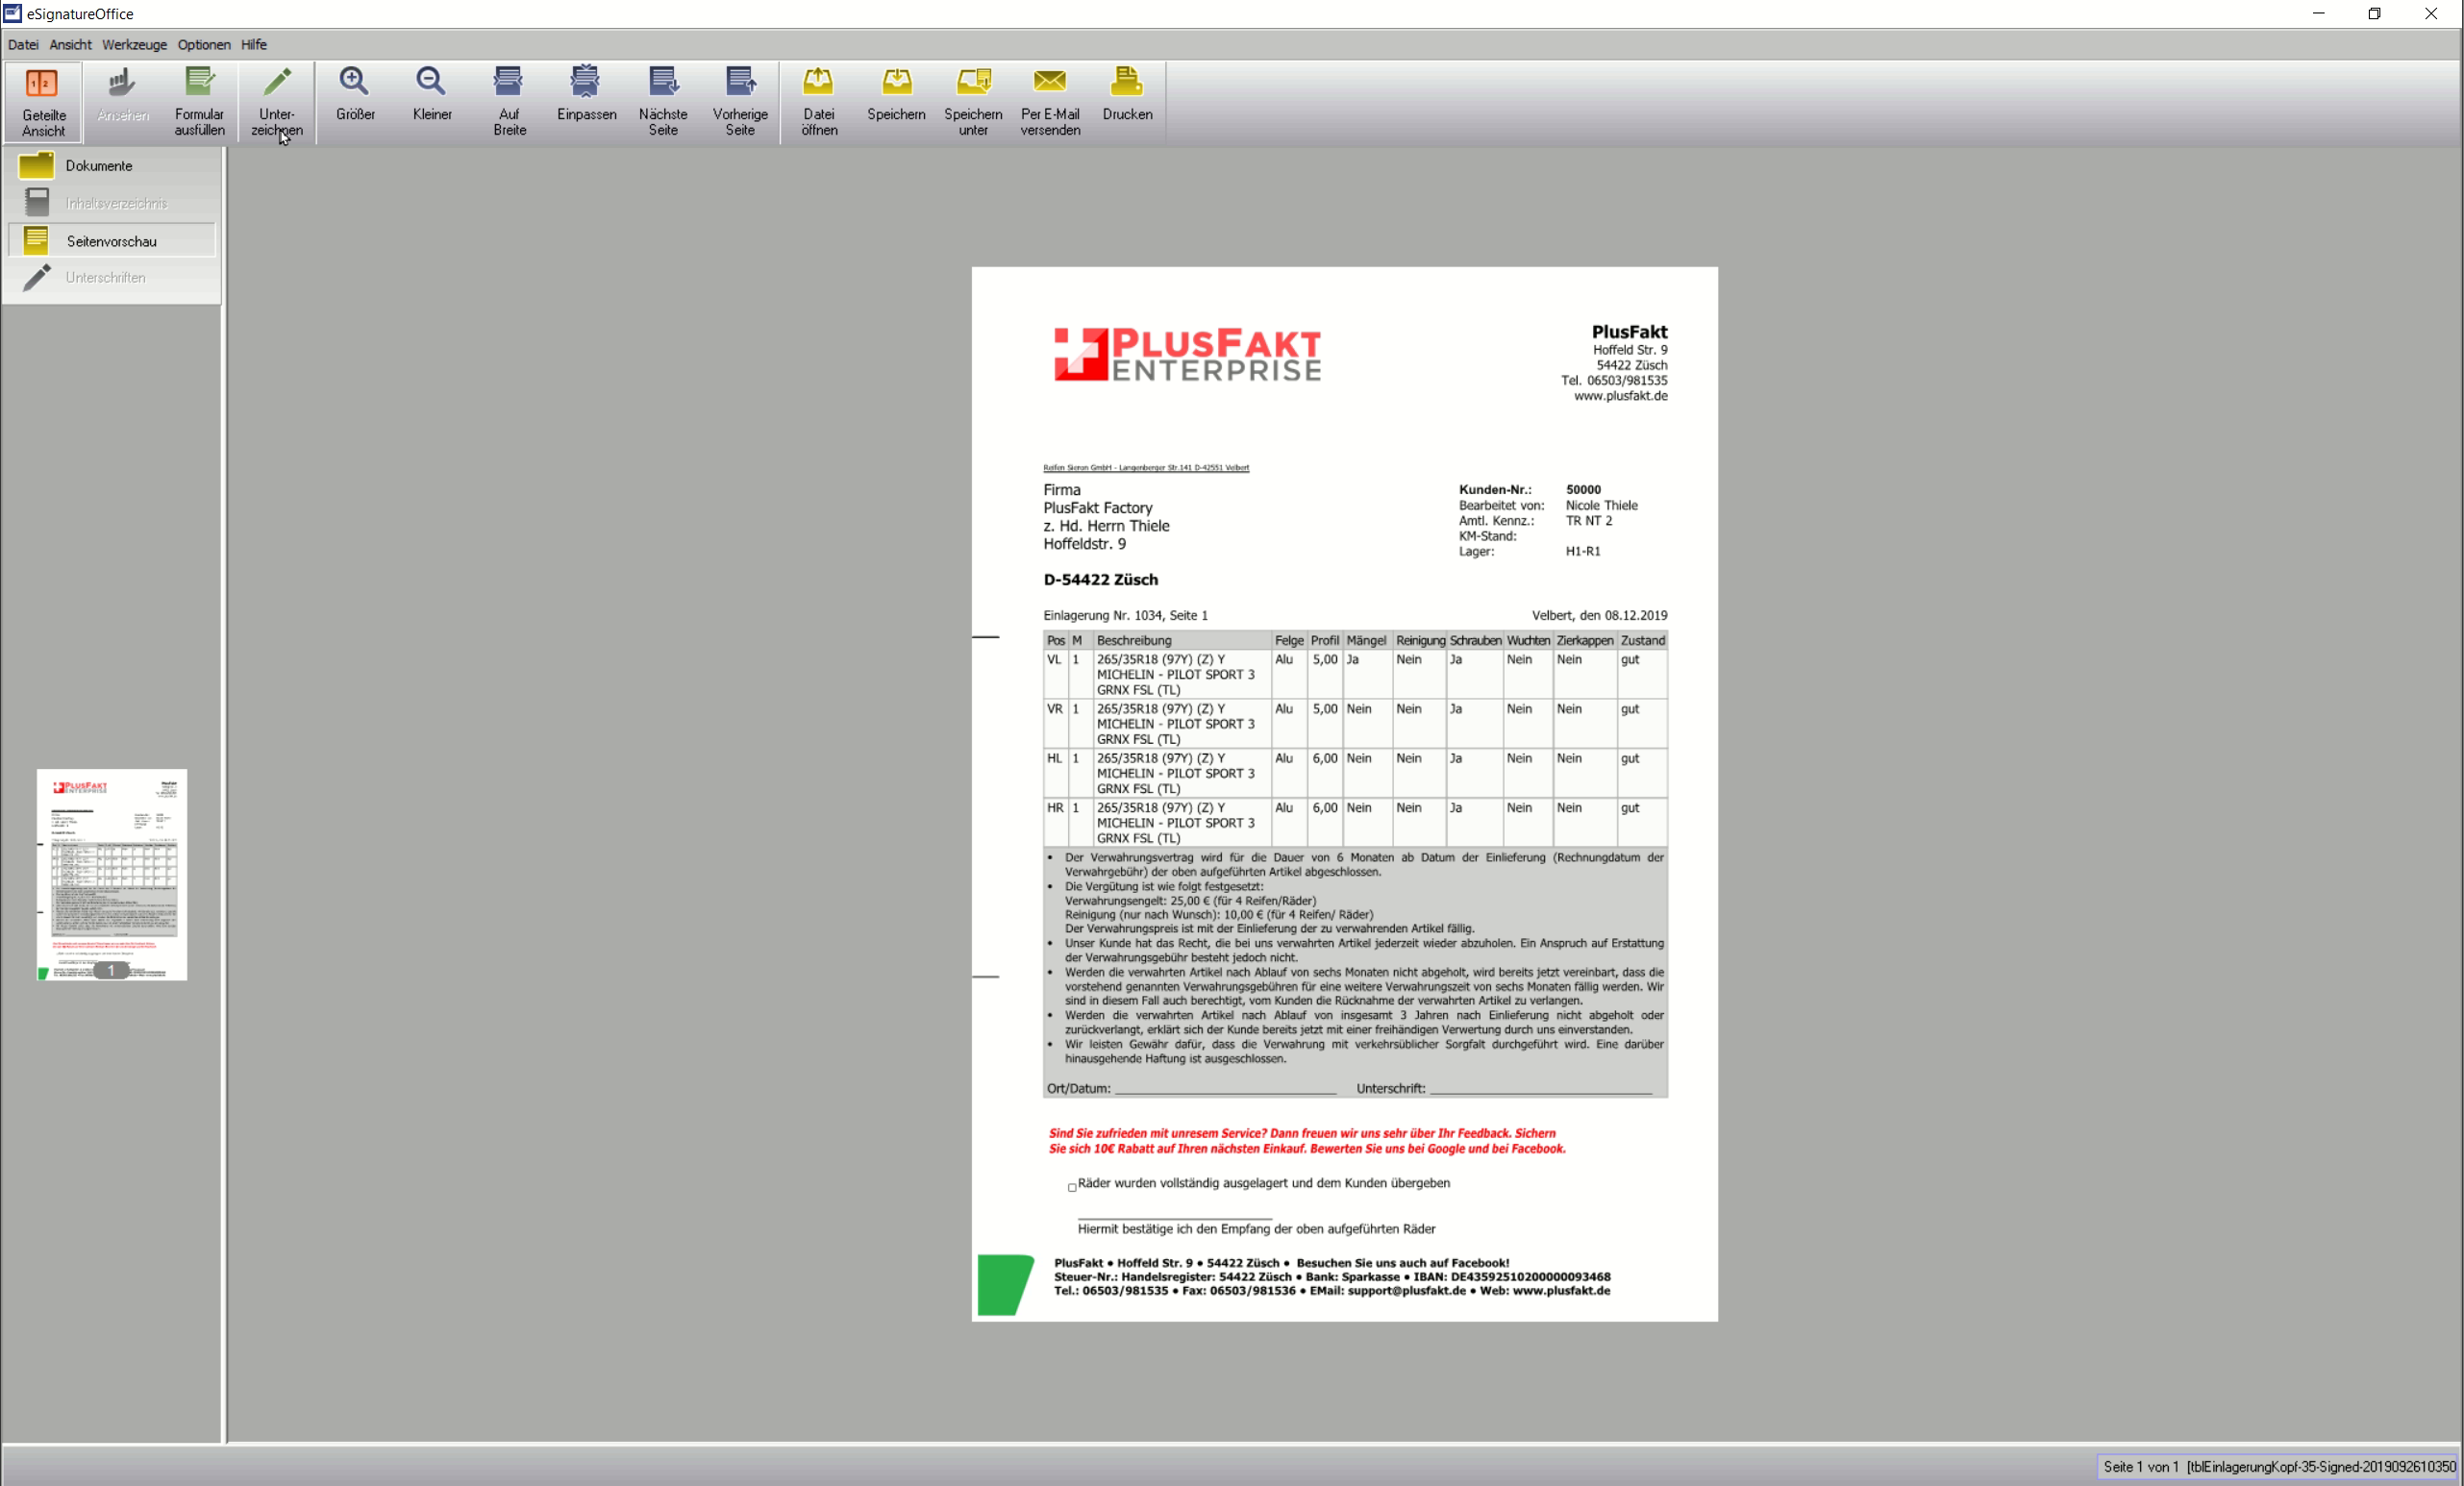Click the Zustand column header
The width and height of the screenshot is (2464, 1486).
1642,641
